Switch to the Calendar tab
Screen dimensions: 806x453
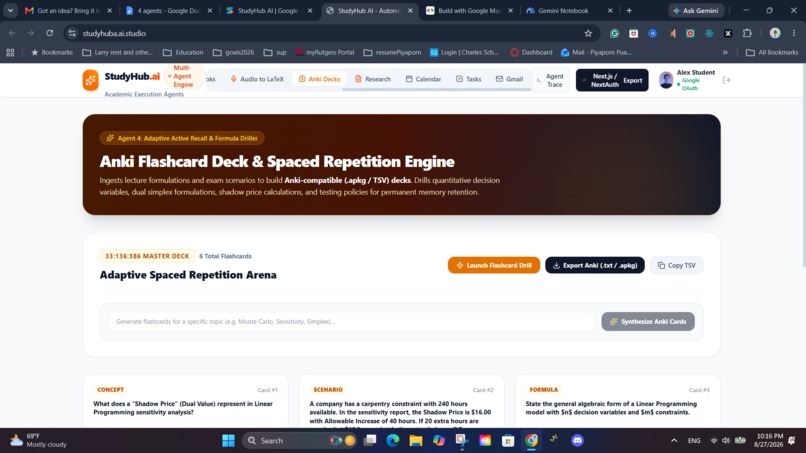click(x=423, y=79)
